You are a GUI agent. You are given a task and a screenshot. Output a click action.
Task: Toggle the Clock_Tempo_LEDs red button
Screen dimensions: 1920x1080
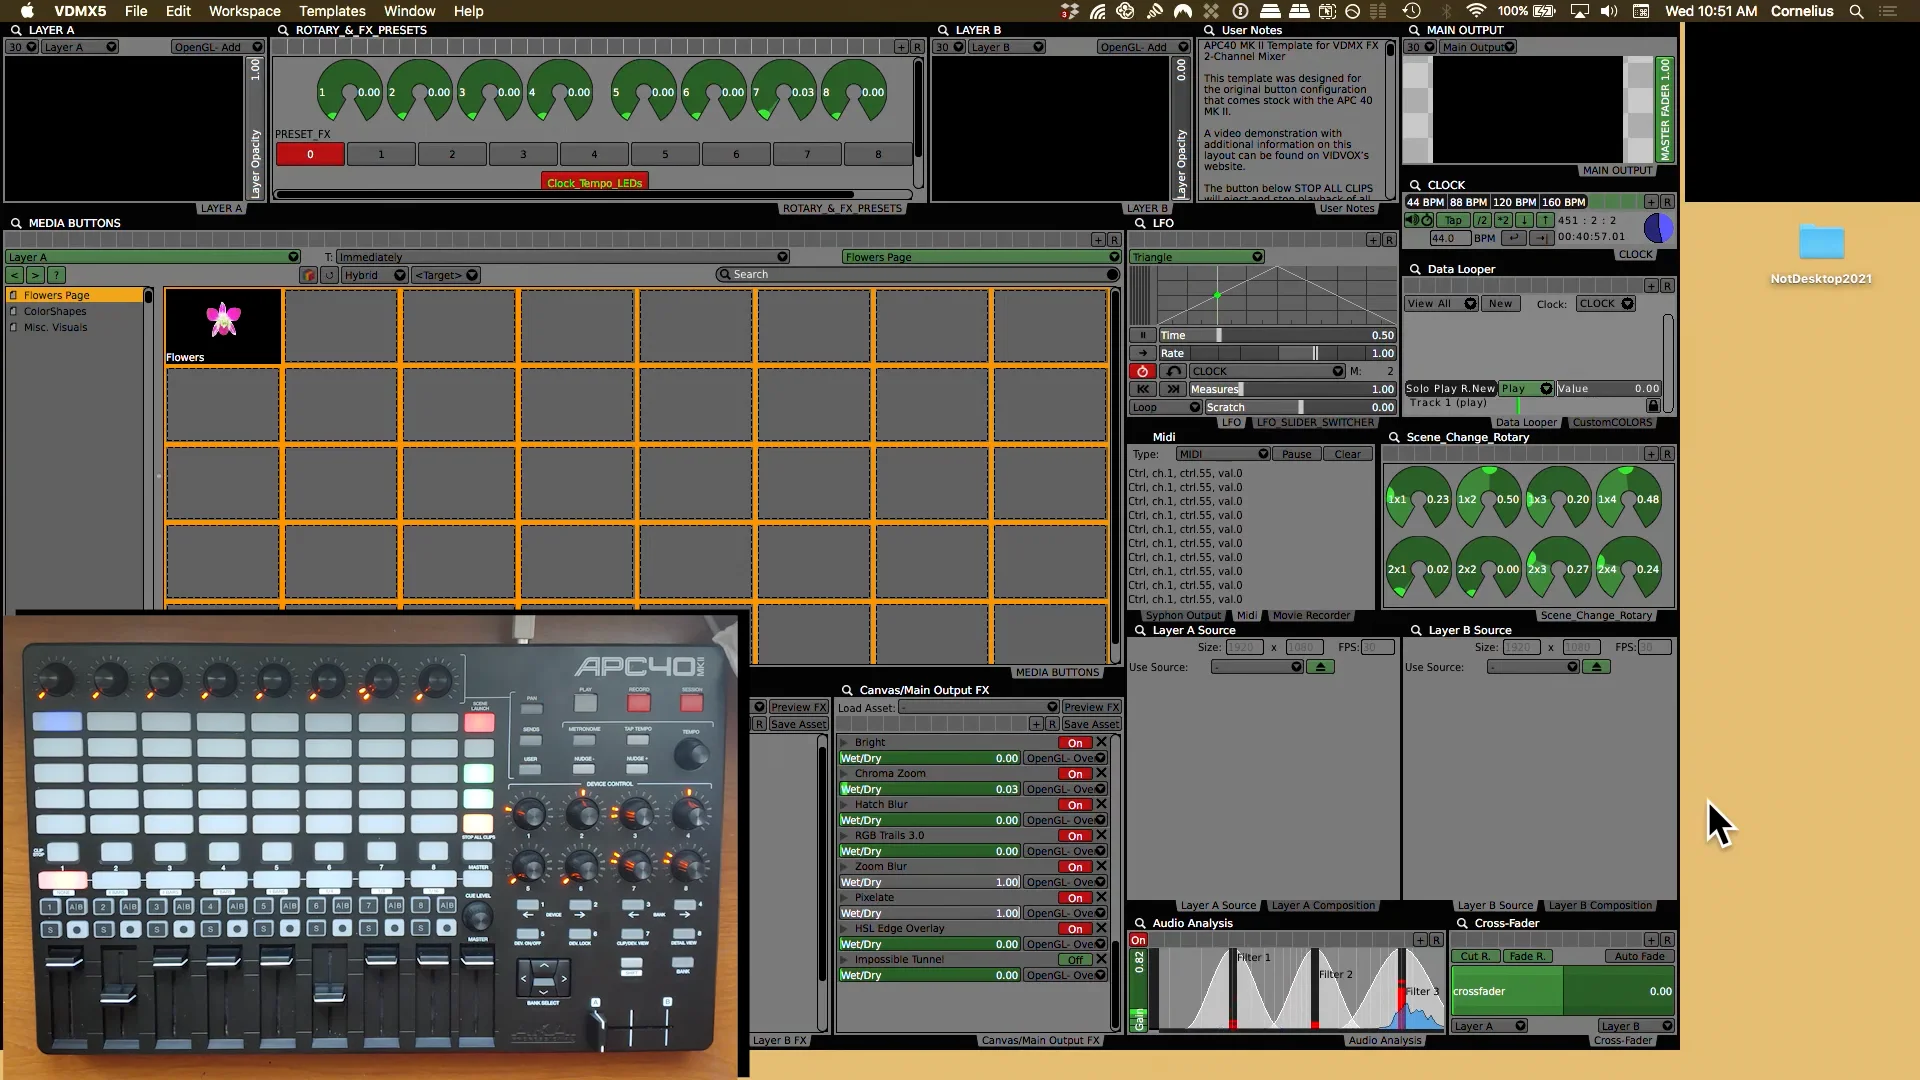[595, 183]
